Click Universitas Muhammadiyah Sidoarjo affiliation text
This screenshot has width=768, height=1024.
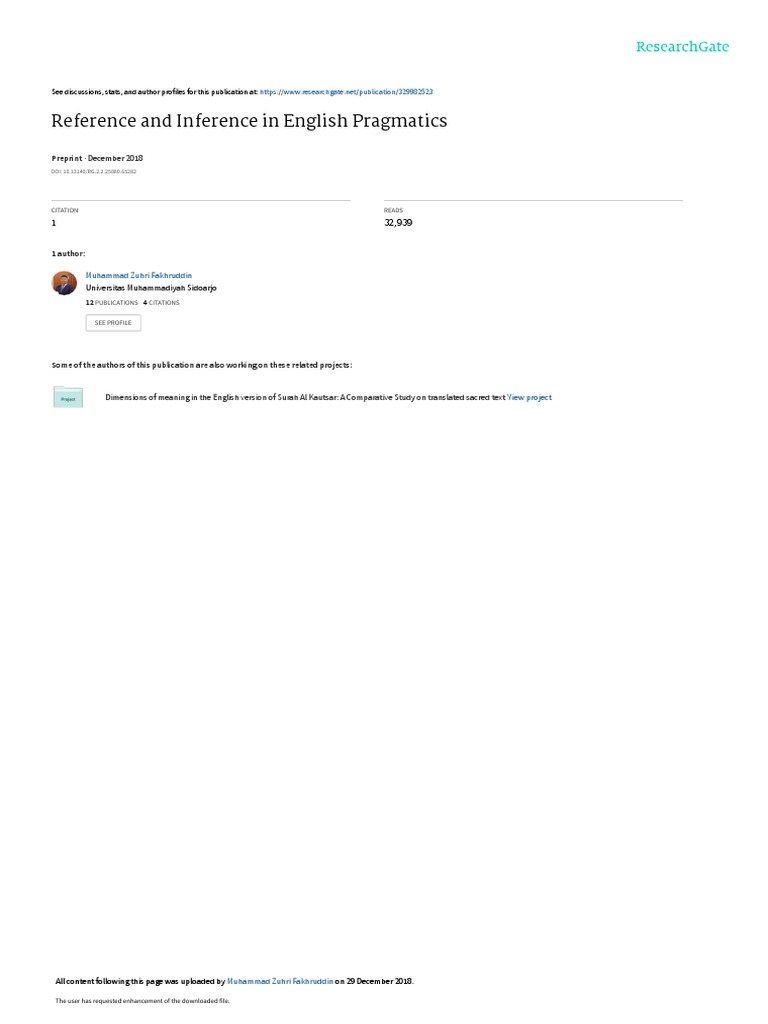(151, 288)
